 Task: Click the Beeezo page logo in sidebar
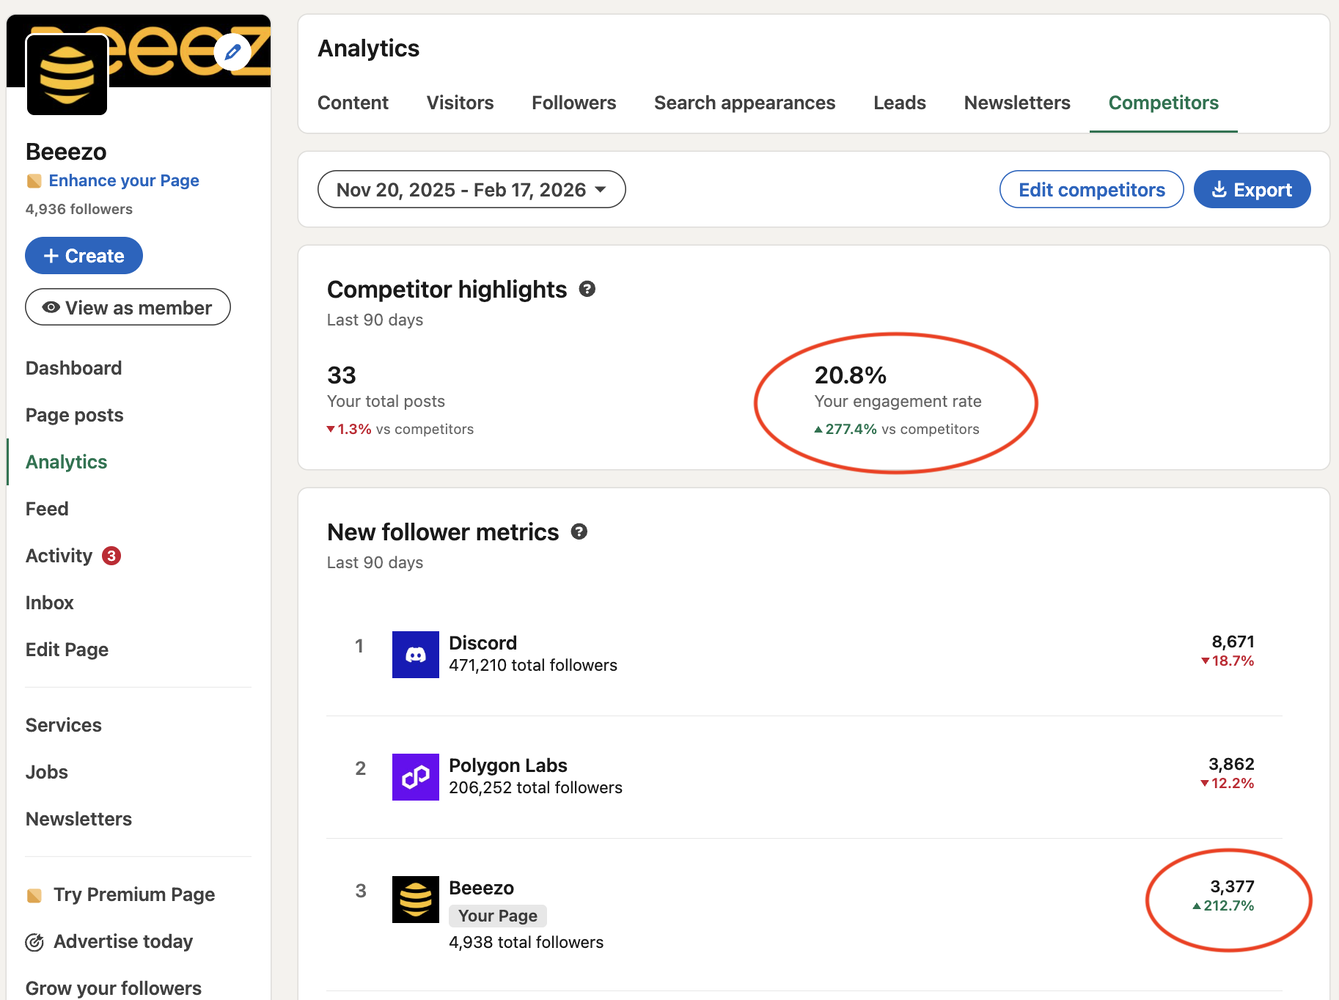coord(67,75)
